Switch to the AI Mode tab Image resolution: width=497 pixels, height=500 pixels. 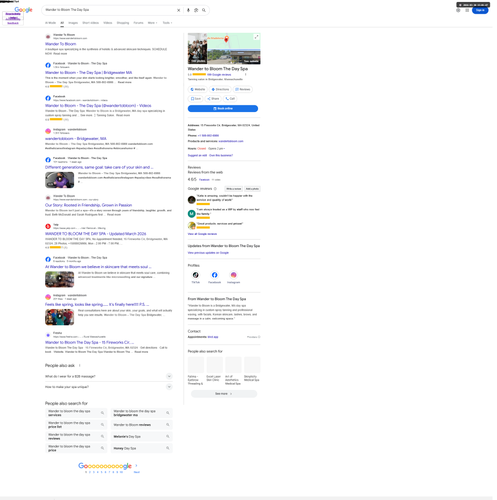(x=50, y=23)
